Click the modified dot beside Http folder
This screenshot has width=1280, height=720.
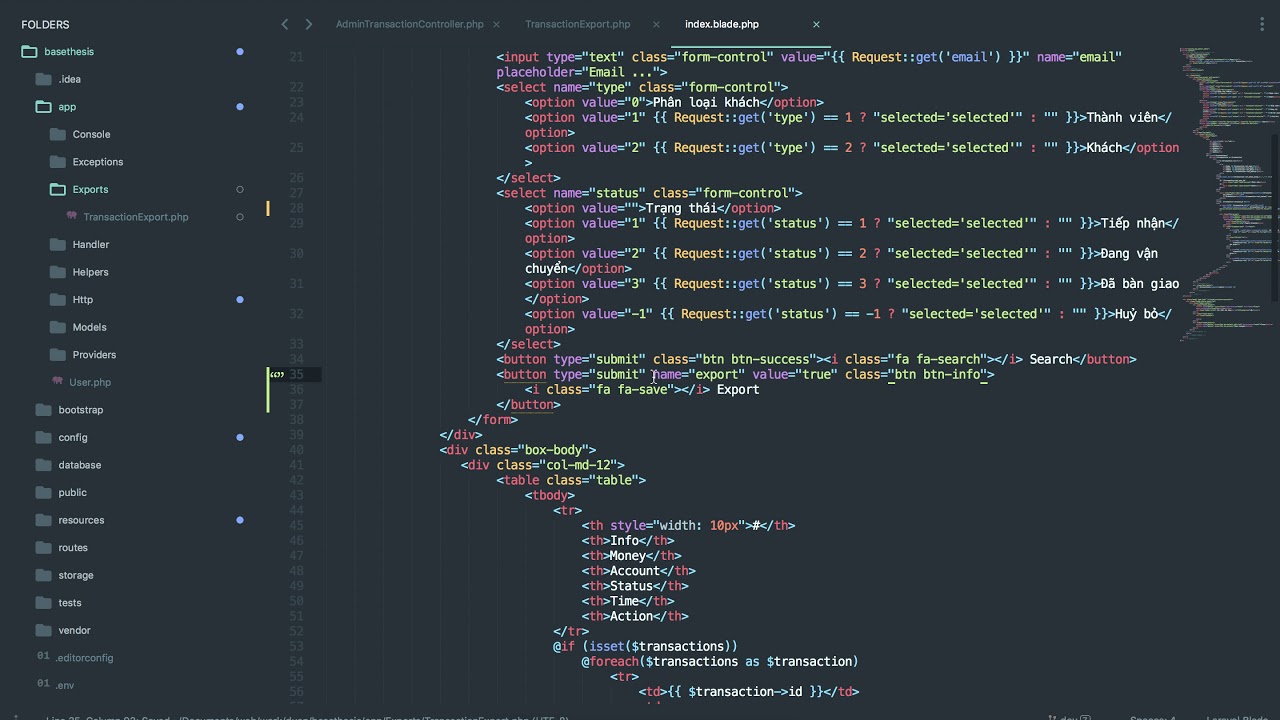[x=240, y=300]
